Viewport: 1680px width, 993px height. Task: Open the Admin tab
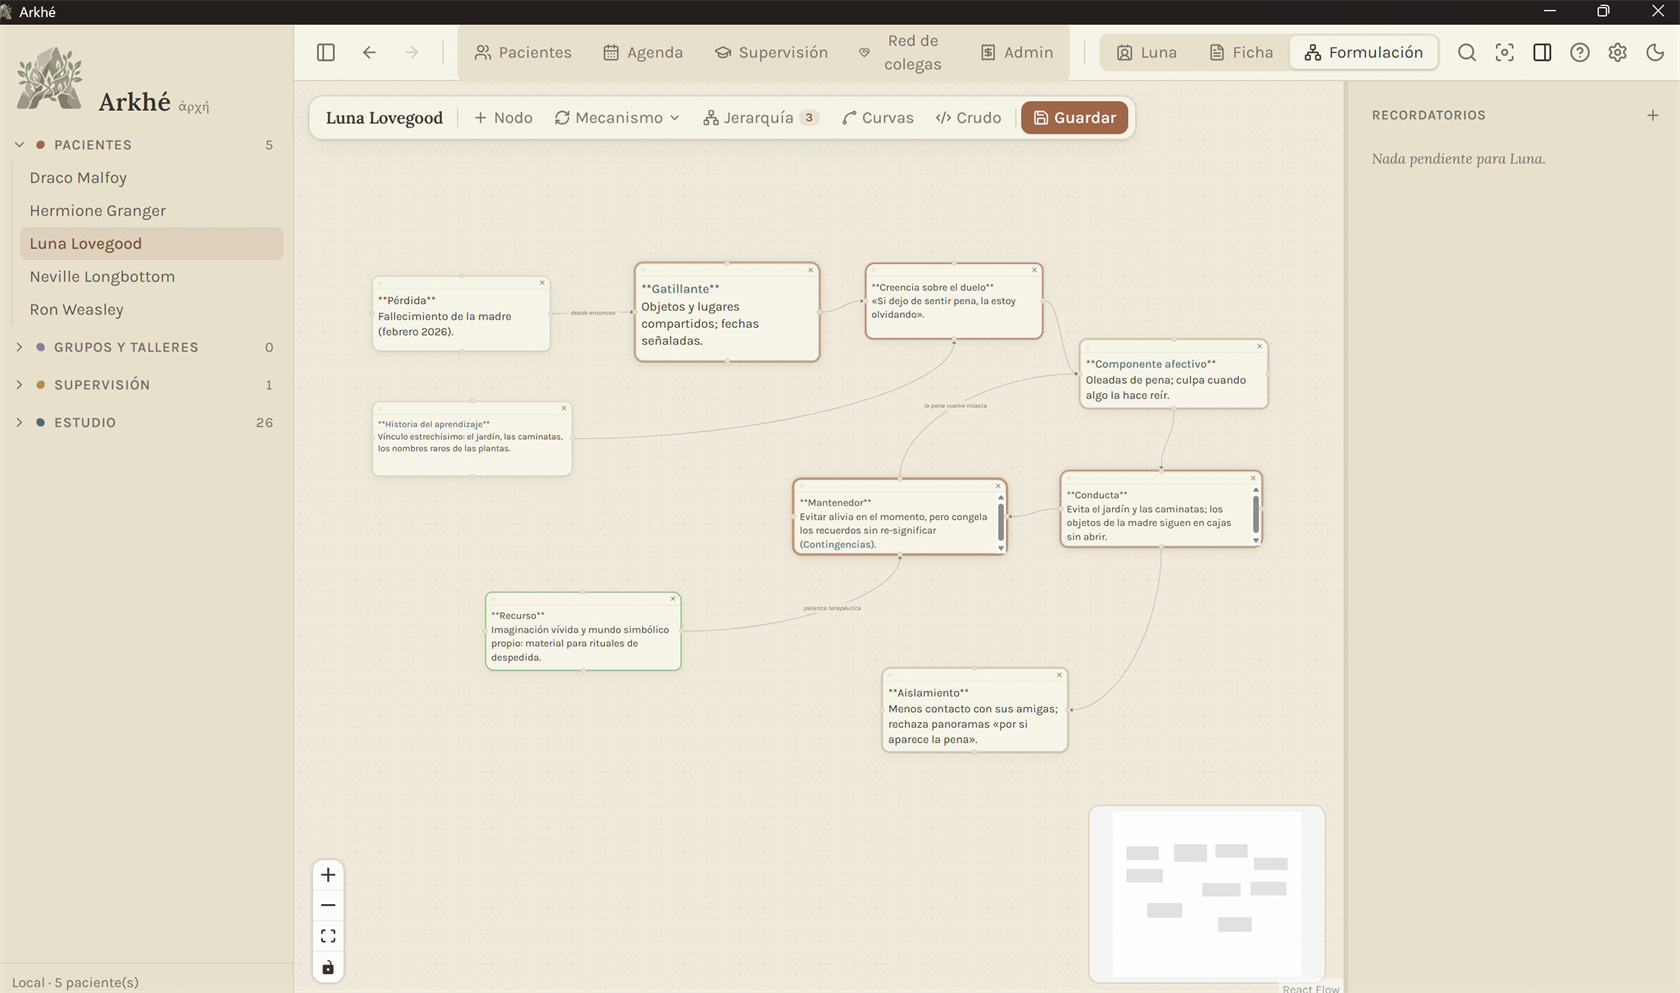click(1016, 52)
